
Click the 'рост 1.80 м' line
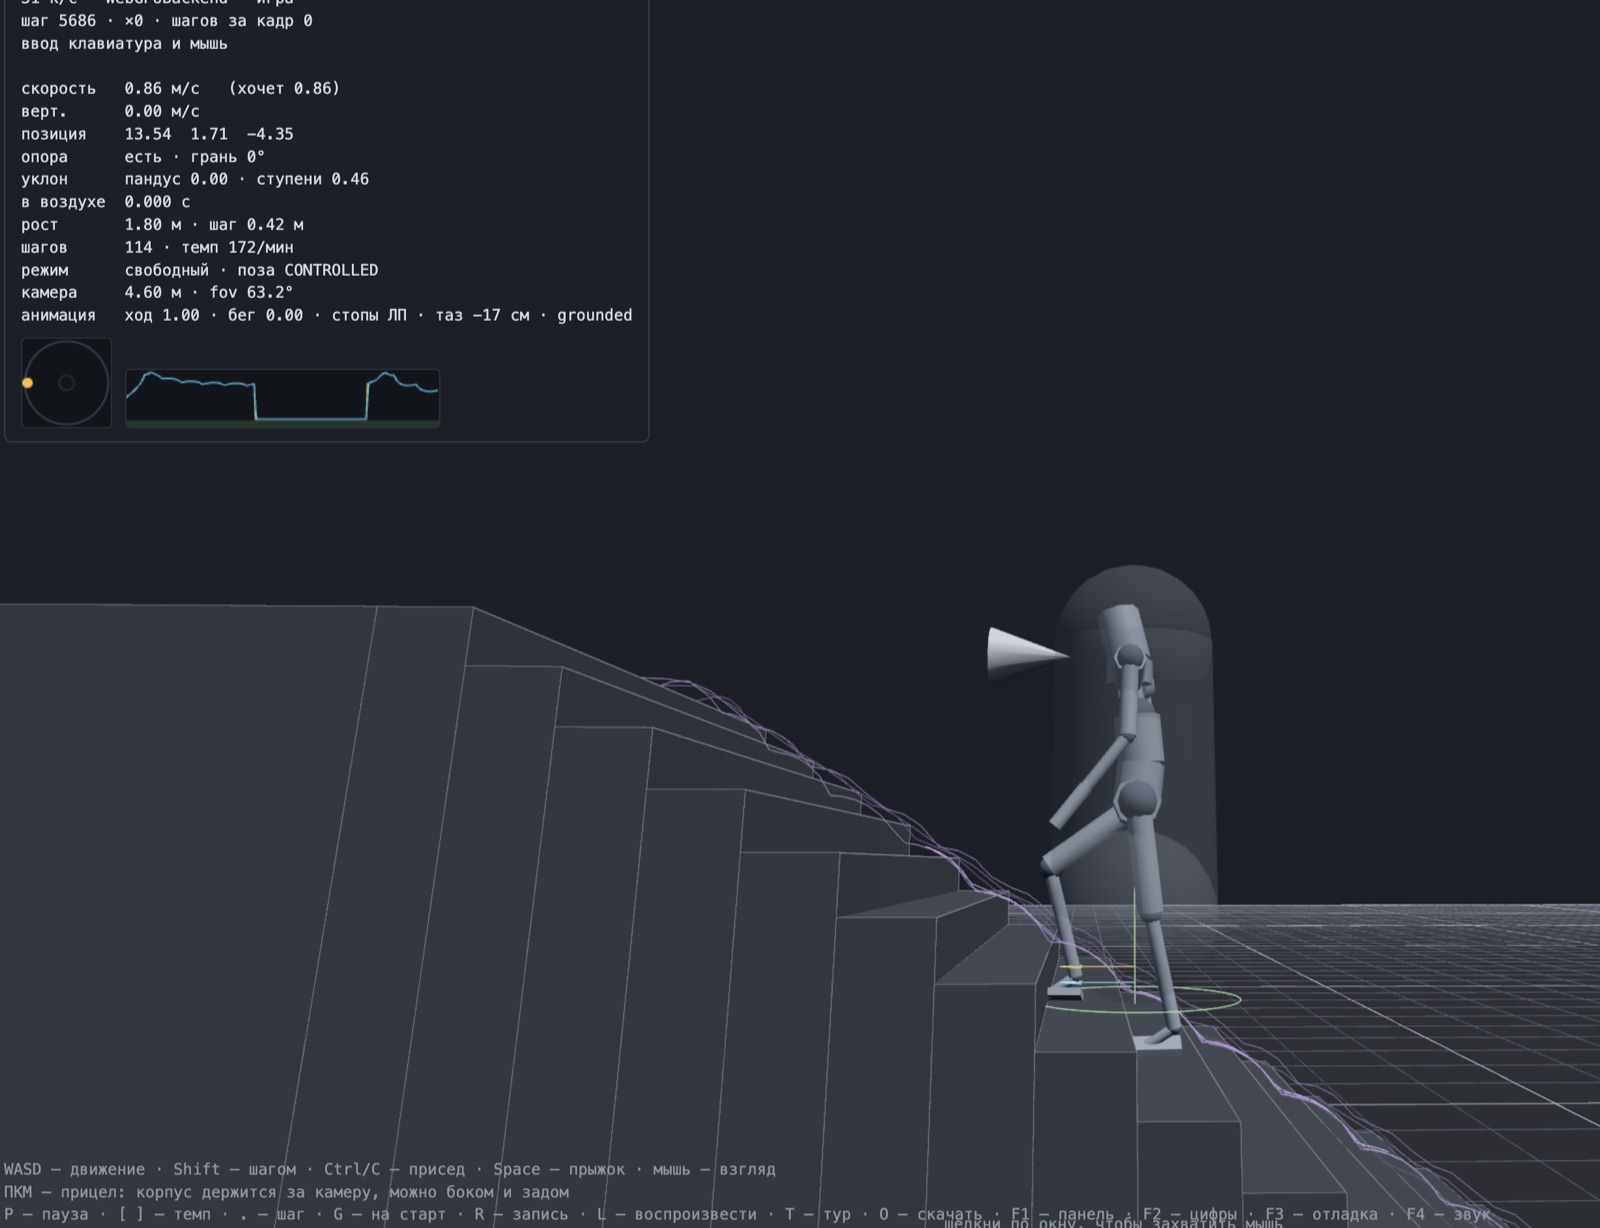(x=162, y=225)
